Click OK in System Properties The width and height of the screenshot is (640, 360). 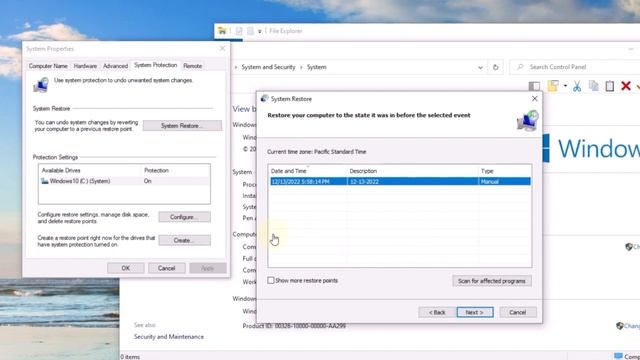click(126, 268)
